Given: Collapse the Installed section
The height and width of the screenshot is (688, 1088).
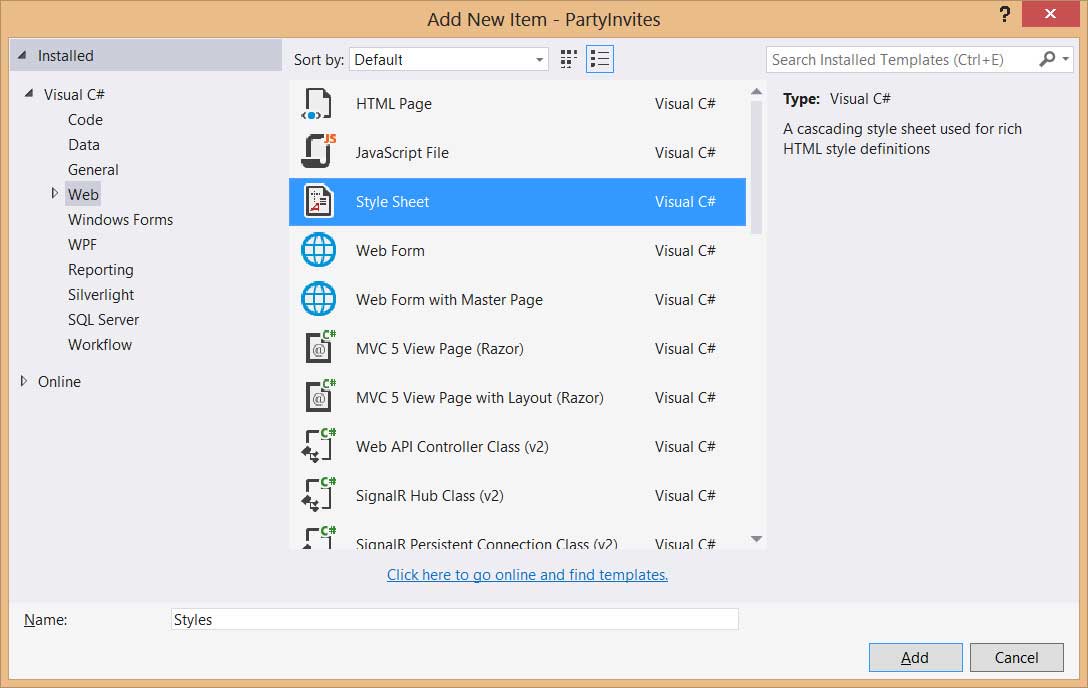Looking at the screenshot, I should click(22, 55).
